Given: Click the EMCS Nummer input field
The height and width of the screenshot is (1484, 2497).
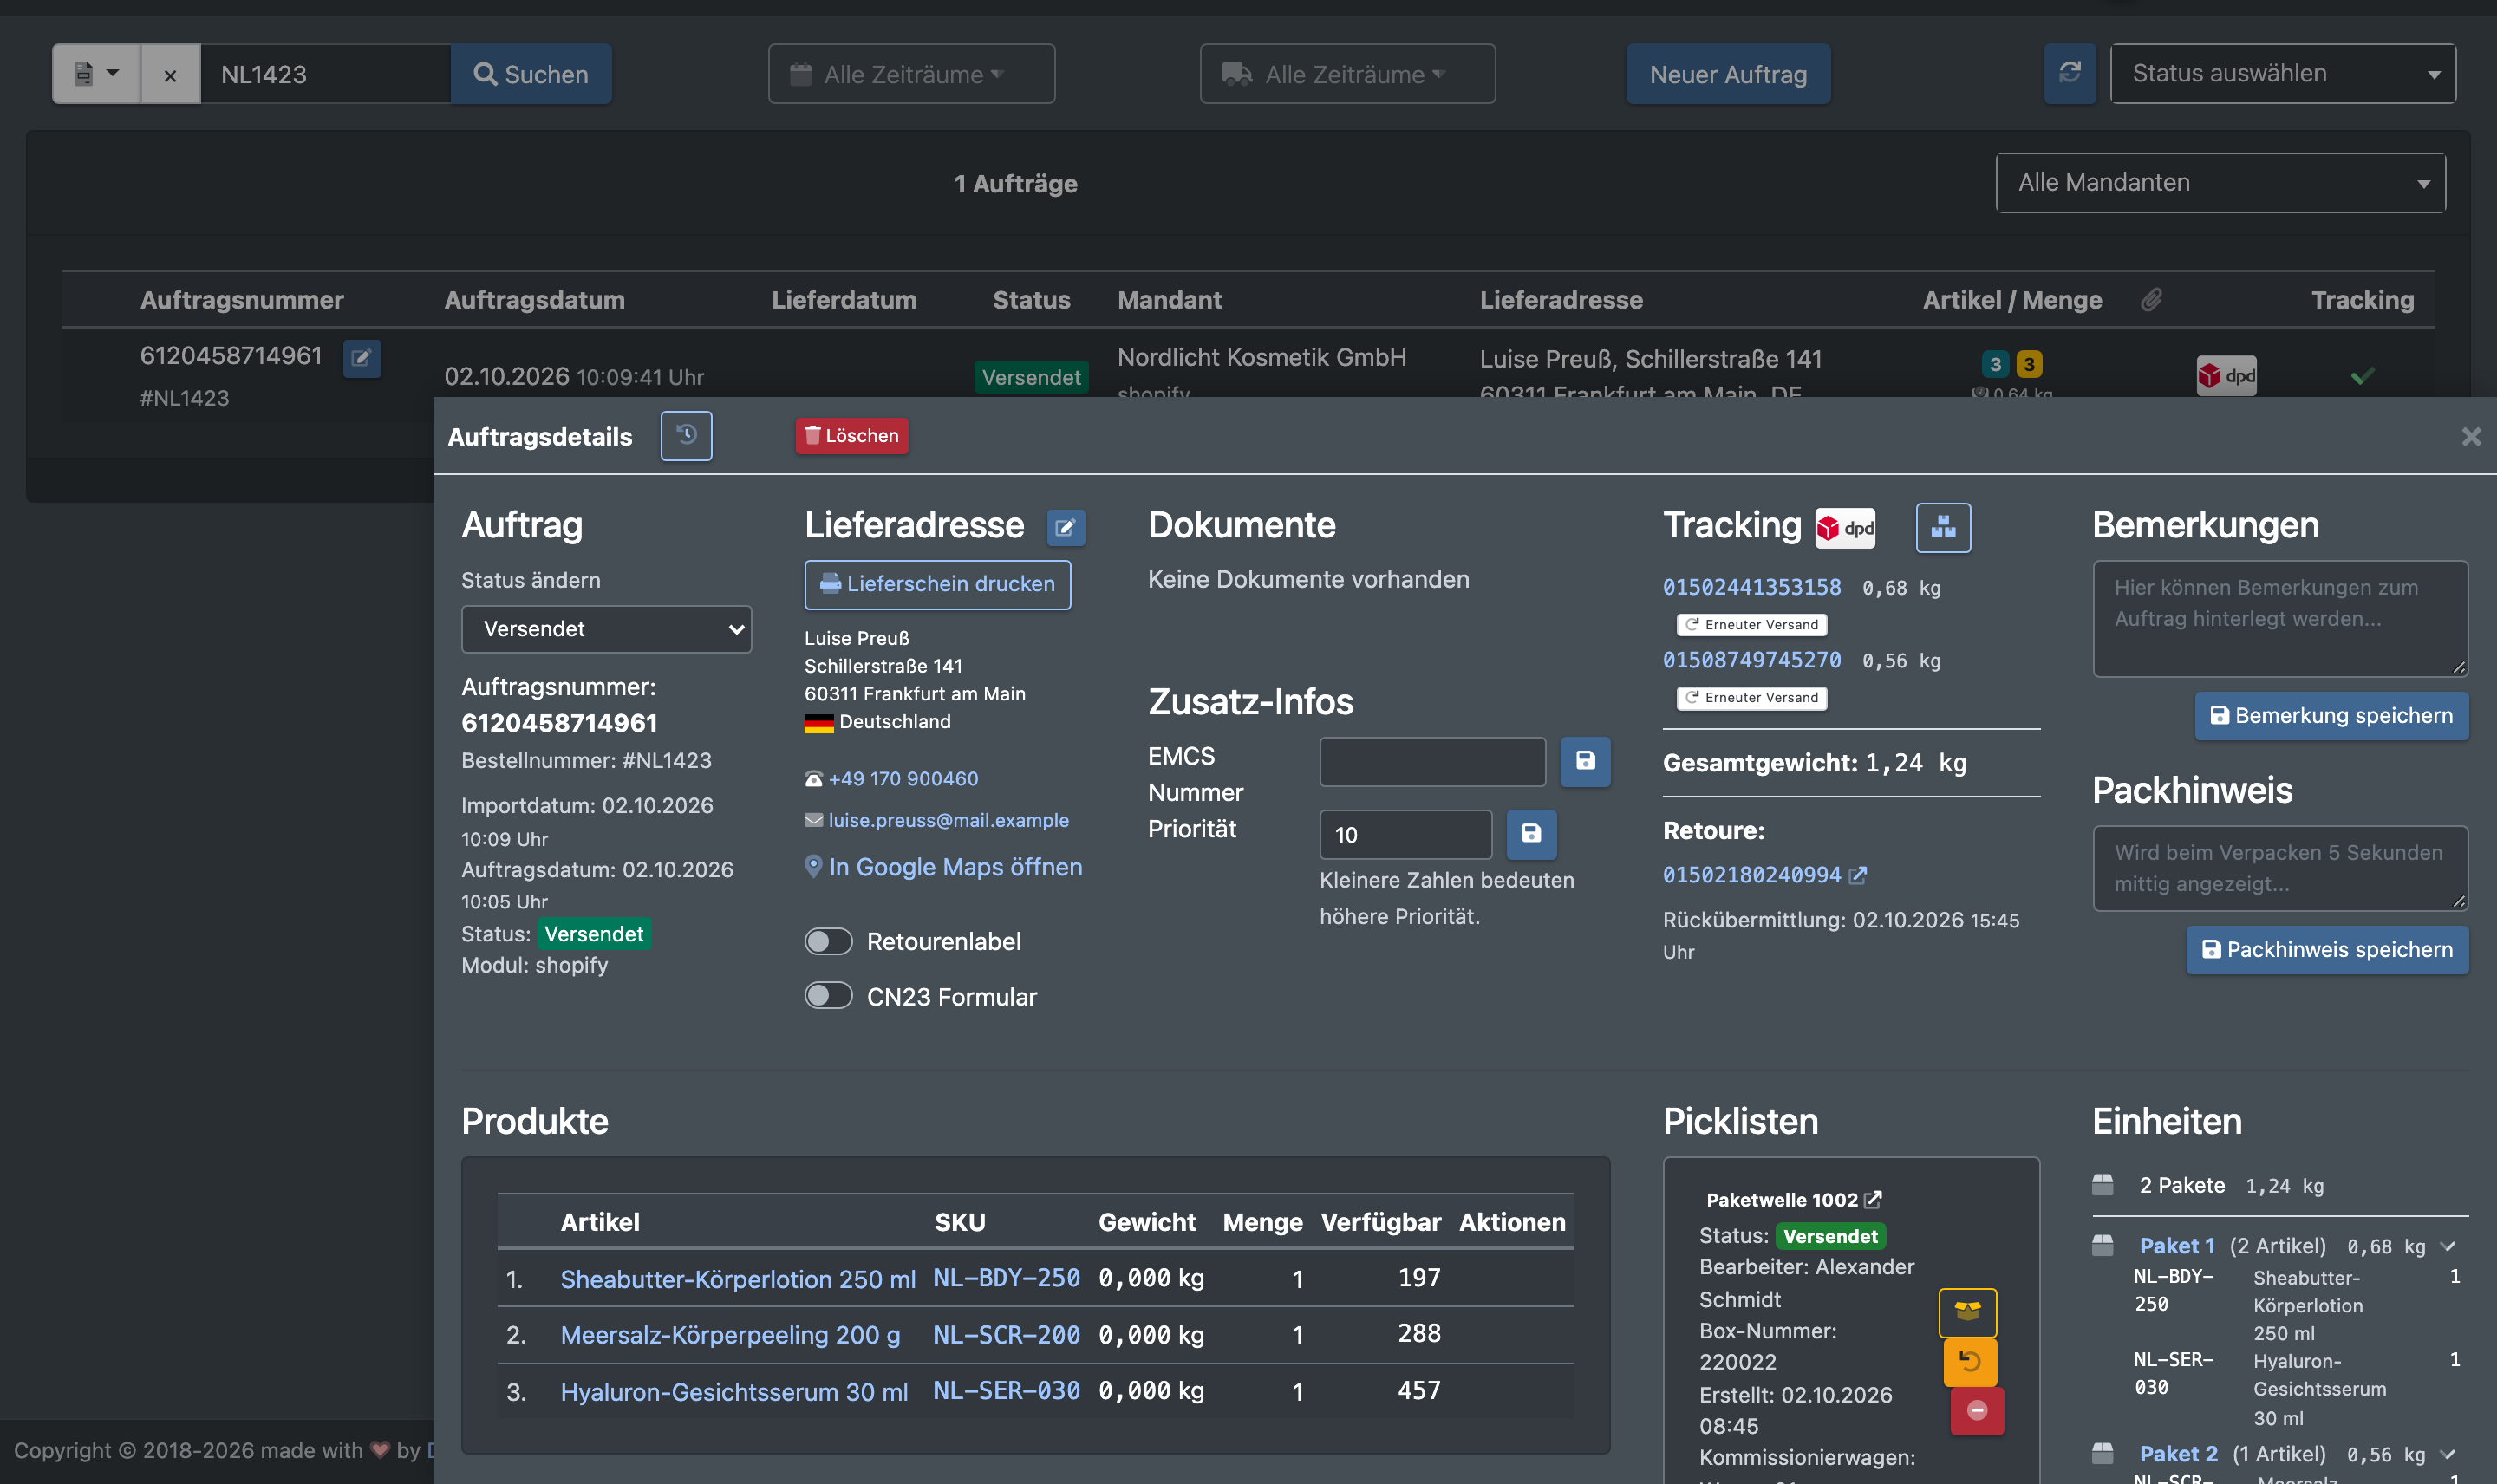Looking at the screenshot, I should [x=1432, y=762].
